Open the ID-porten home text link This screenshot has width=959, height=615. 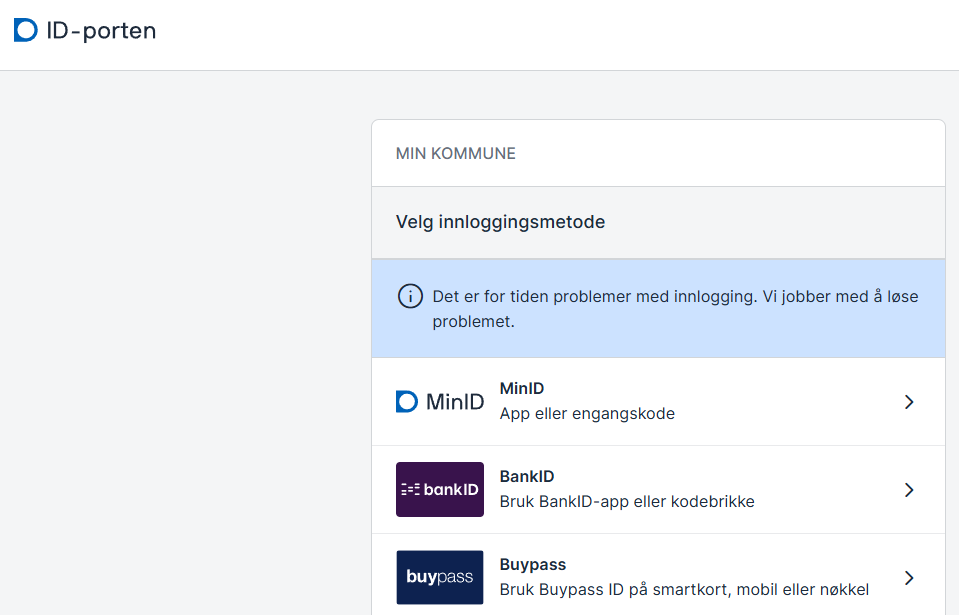click(101, 31)
